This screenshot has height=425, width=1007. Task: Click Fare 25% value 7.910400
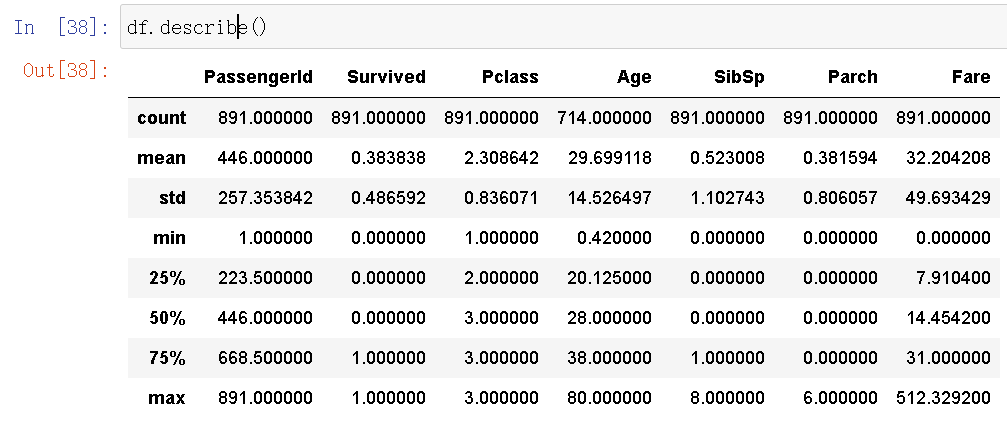(953, 278)
